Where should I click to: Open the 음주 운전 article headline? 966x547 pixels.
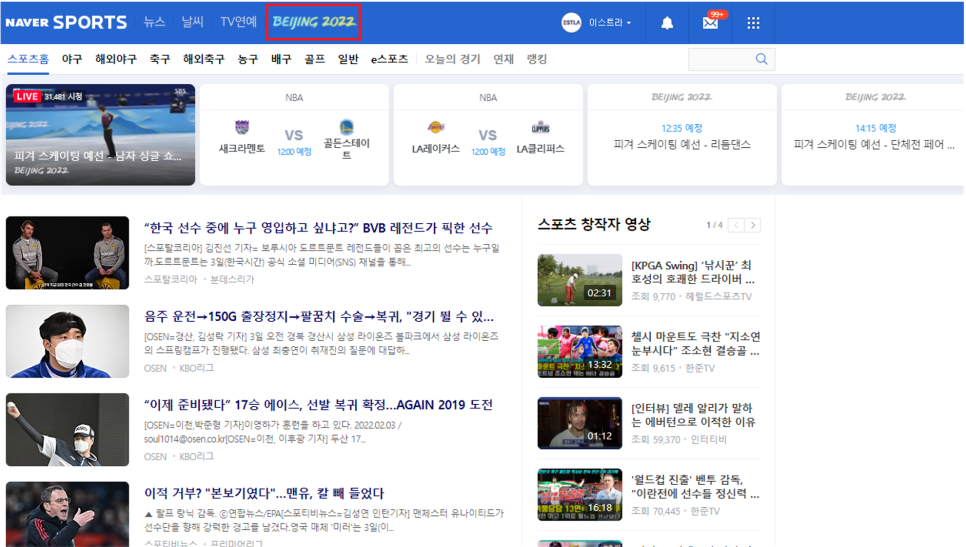[x=319, y=317]
